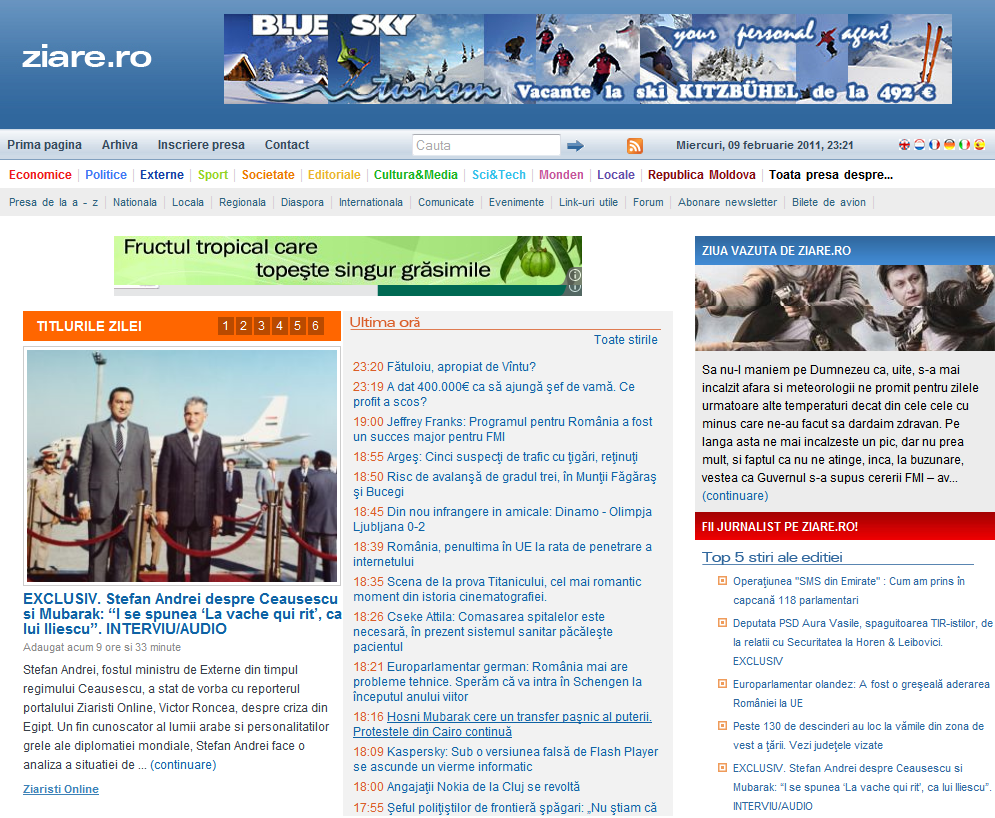Screen dimensions: 995x818
Task: Show headline number 5 in Titlurile zilei
Action: tap(297, 326)
